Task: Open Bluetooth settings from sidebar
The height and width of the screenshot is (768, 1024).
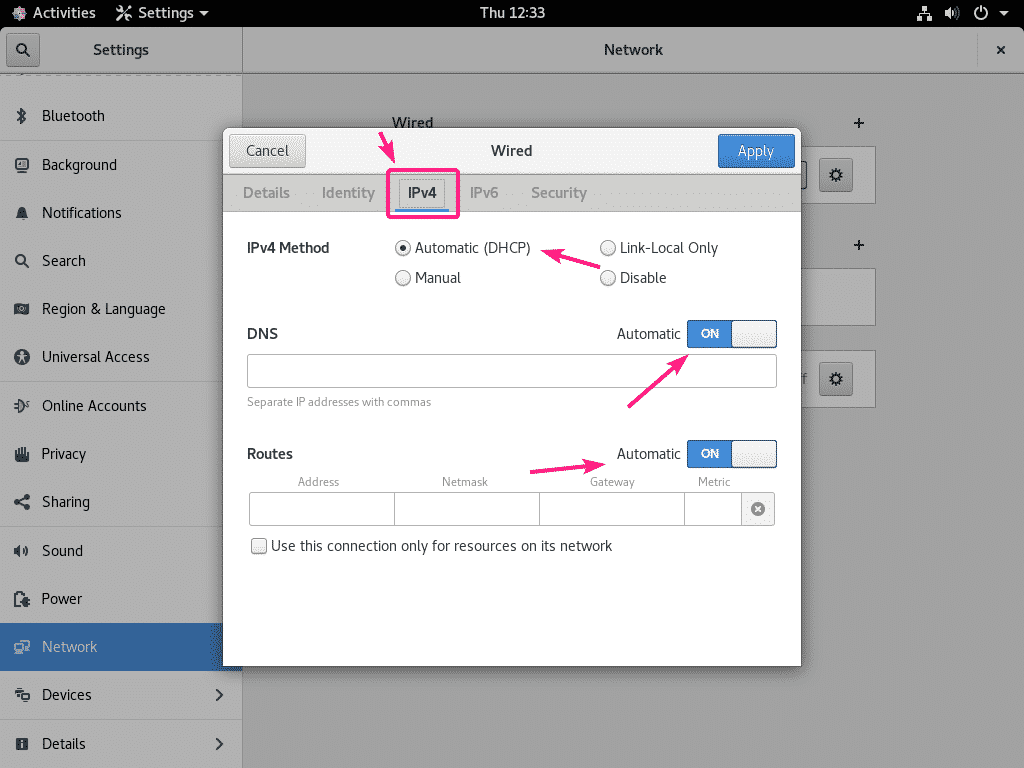Action: (121, 116)
